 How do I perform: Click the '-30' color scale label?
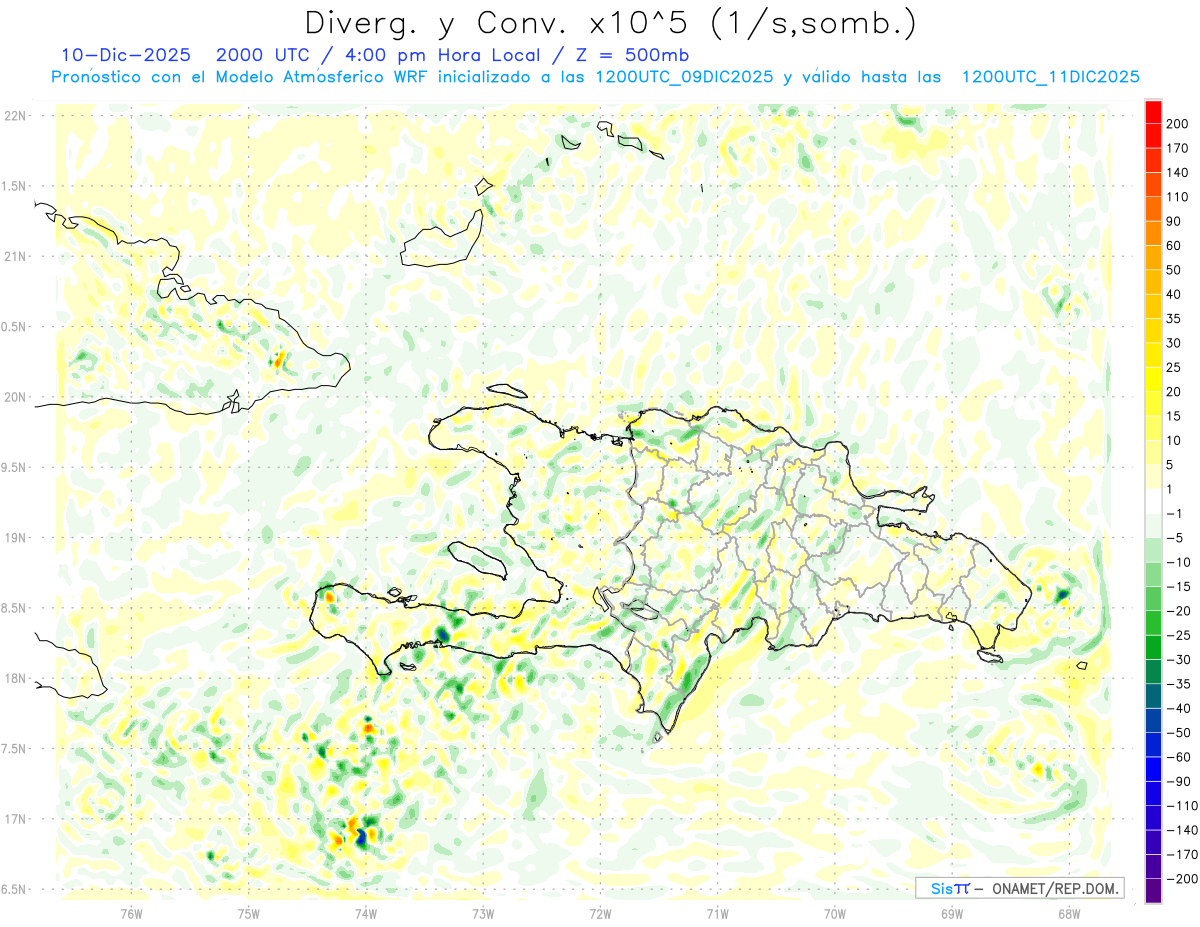tap(1179, 660)
